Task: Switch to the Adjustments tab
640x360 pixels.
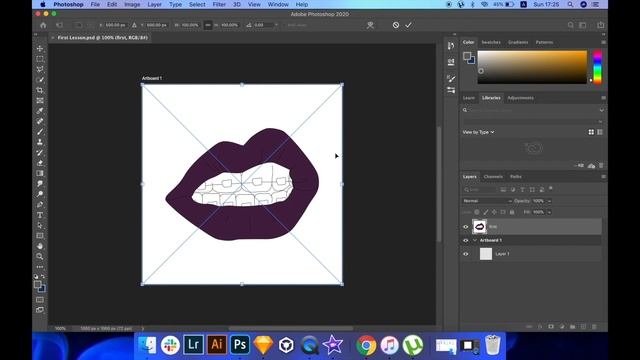Action: pos(520,98)
